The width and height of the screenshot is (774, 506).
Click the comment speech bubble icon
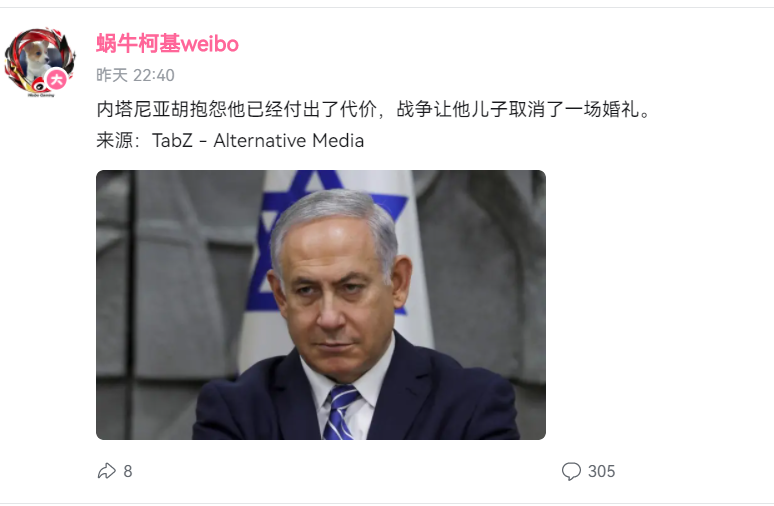pyautogui.click(x=571, y=471)
